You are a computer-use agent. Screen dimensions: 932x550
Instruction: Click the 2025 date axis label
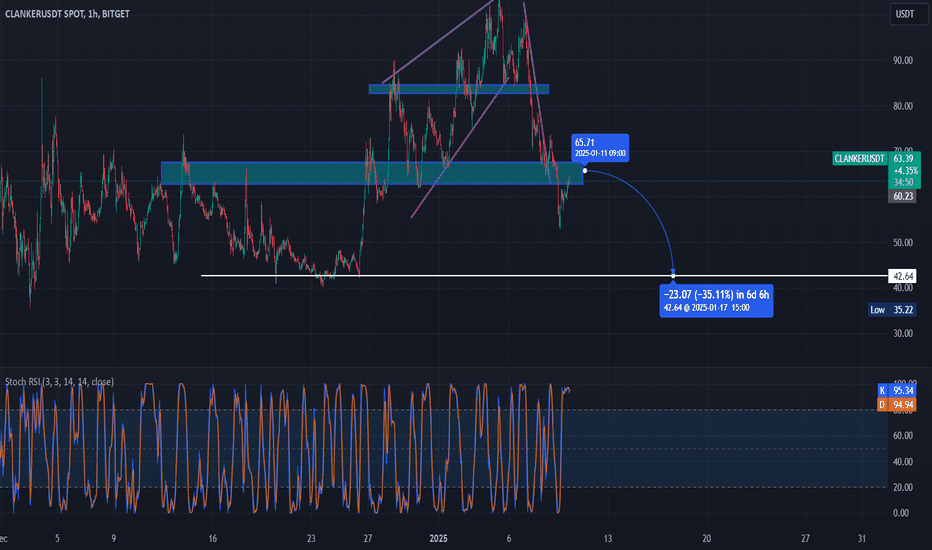[438, 539]
